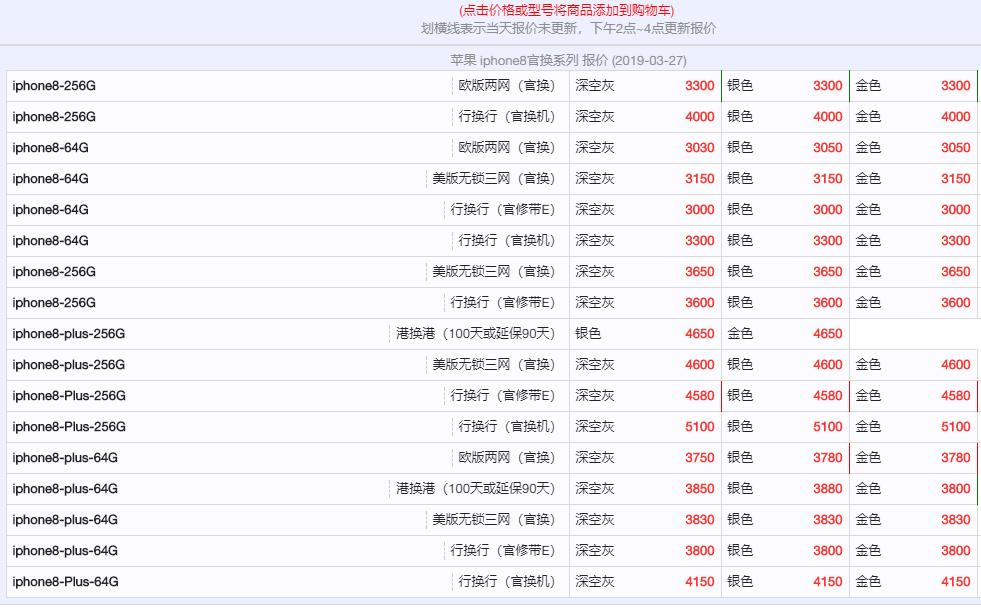Click silver 4000 price for iphone8-256G

827,117
